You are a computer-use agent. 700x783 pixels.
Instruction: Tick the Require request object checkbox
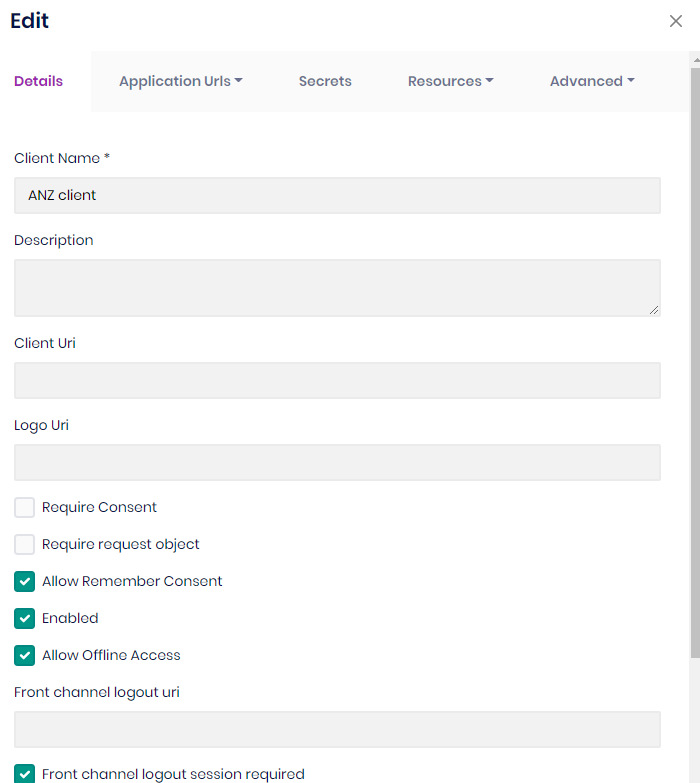tap(25, 545)
